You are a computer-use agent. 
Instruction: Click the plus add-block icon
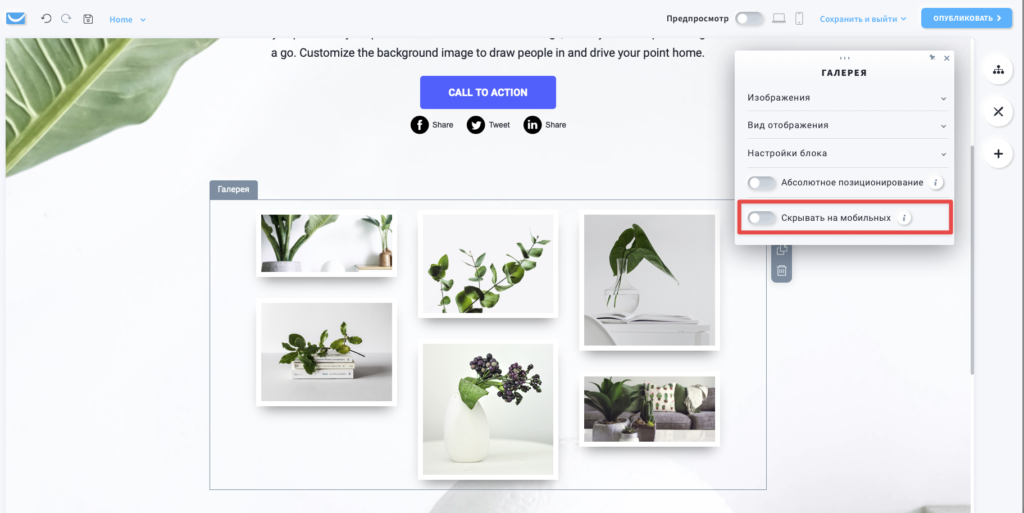click(998, 154)
